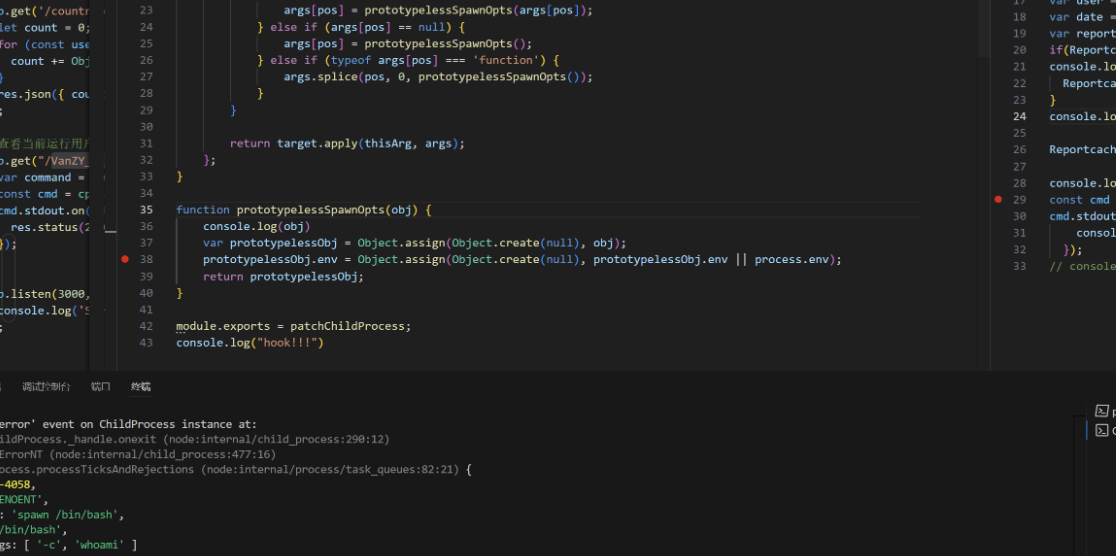This screenshot has height=556, width=1116.
Task: Switch to the 调试控制台 panel tab
Action: click(46, 387)
